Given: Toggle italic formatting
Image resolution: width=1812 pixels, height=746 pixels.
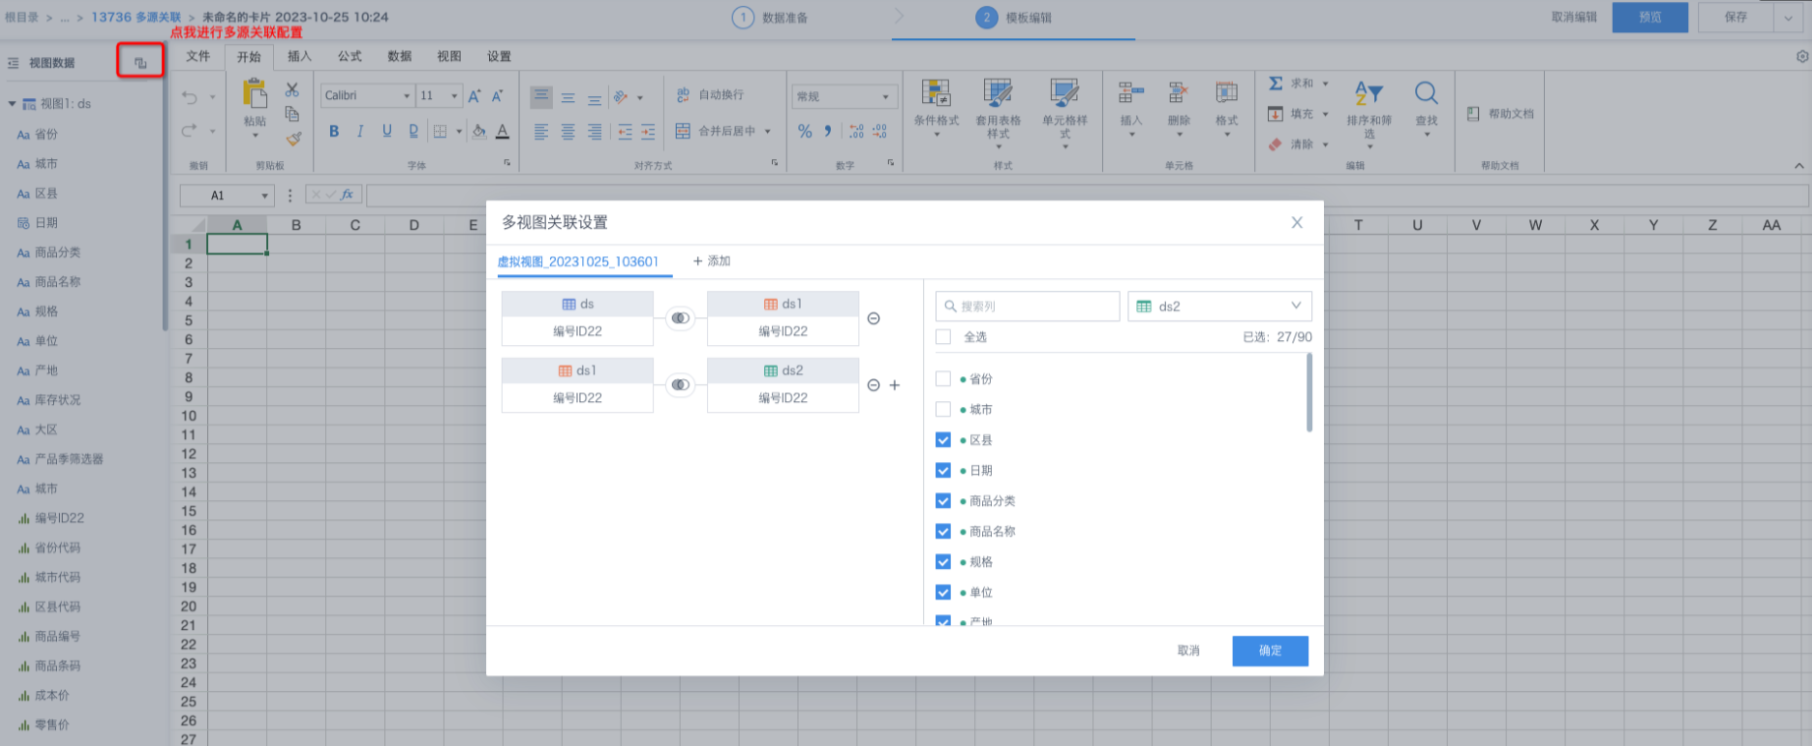Looking at the screenshot, I should (x=360, y=131).
